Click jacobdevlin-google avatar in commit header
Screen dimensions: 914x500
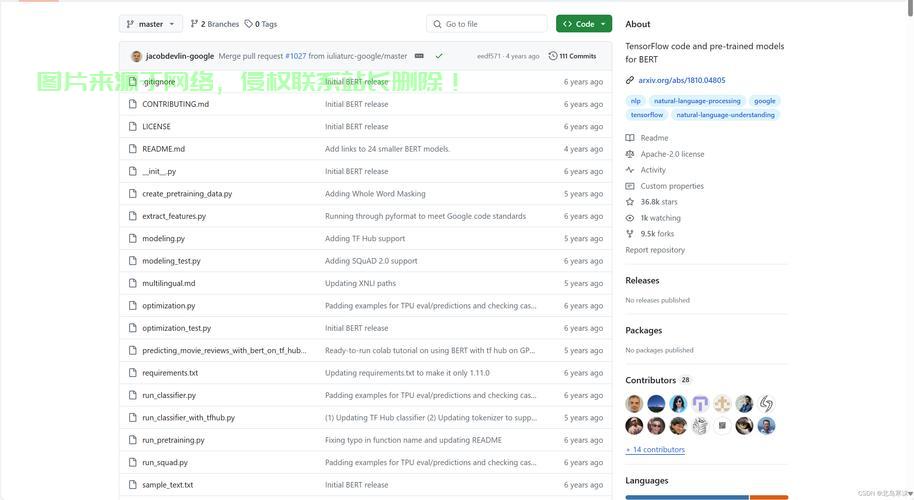pos(136,56)
